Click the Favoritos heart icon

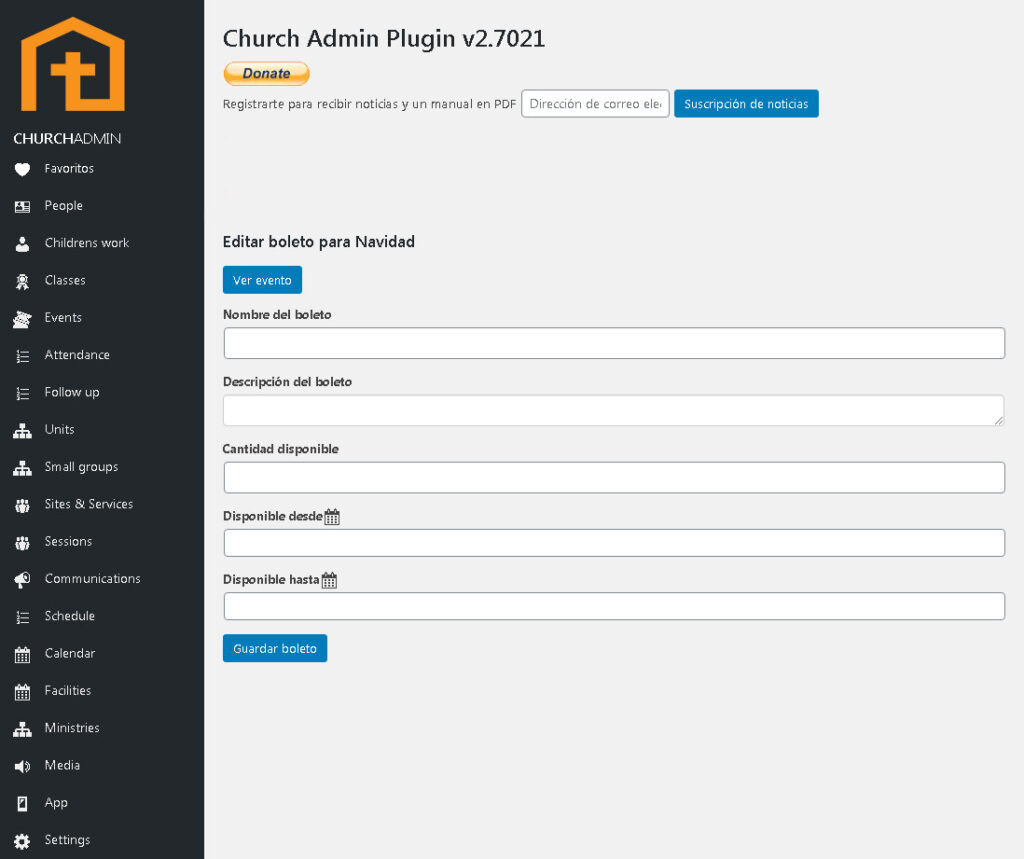pyautogui.click(x=22, y=169)
